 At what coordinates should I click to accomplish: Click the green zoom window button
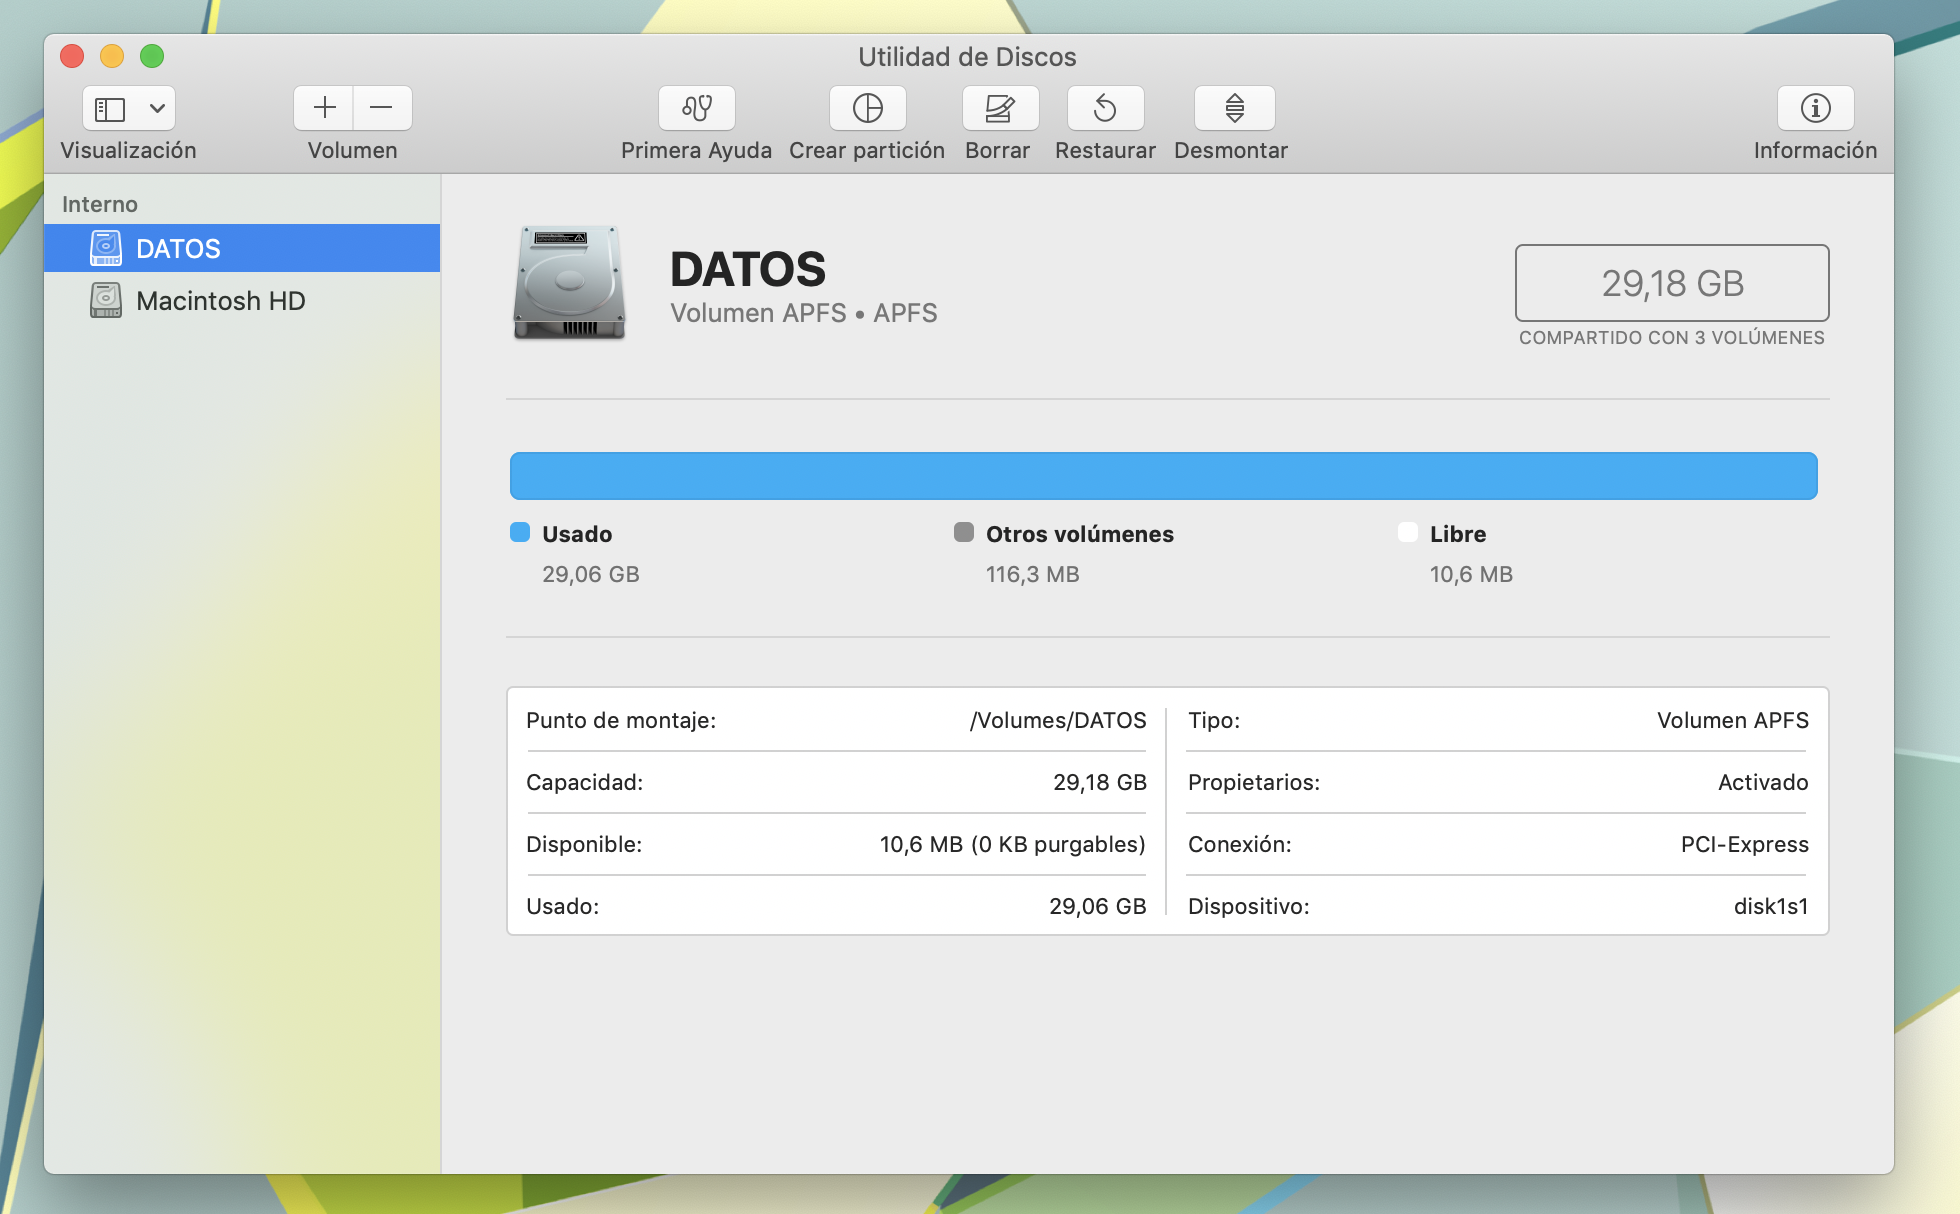[152, 56]
